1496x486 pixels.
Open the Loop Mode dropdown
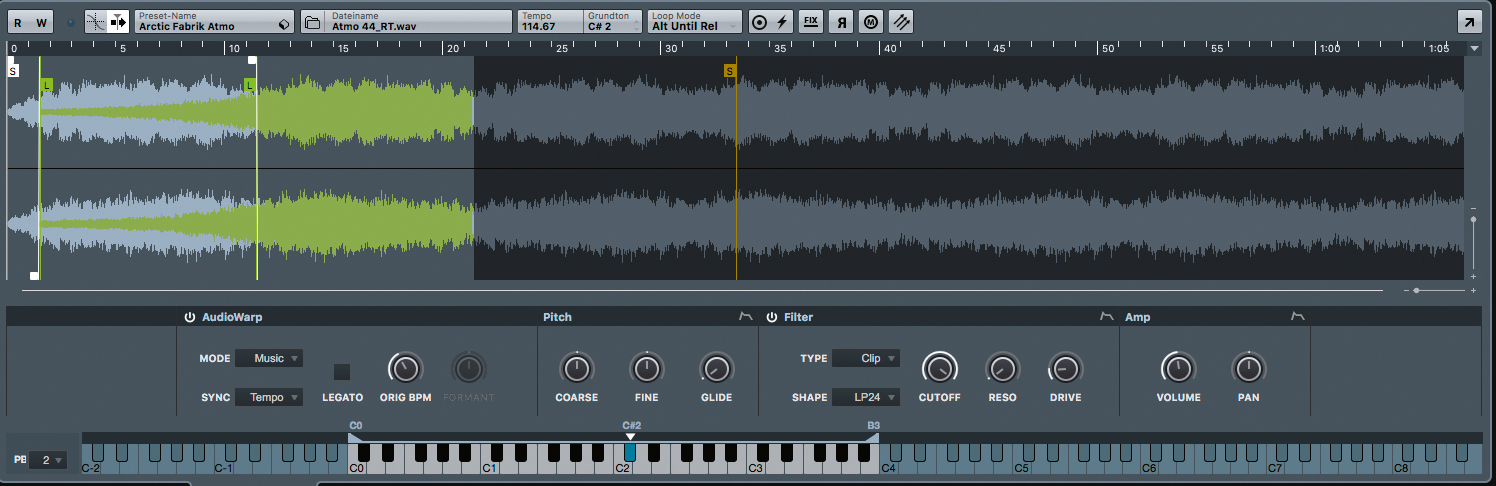point(695,22)
